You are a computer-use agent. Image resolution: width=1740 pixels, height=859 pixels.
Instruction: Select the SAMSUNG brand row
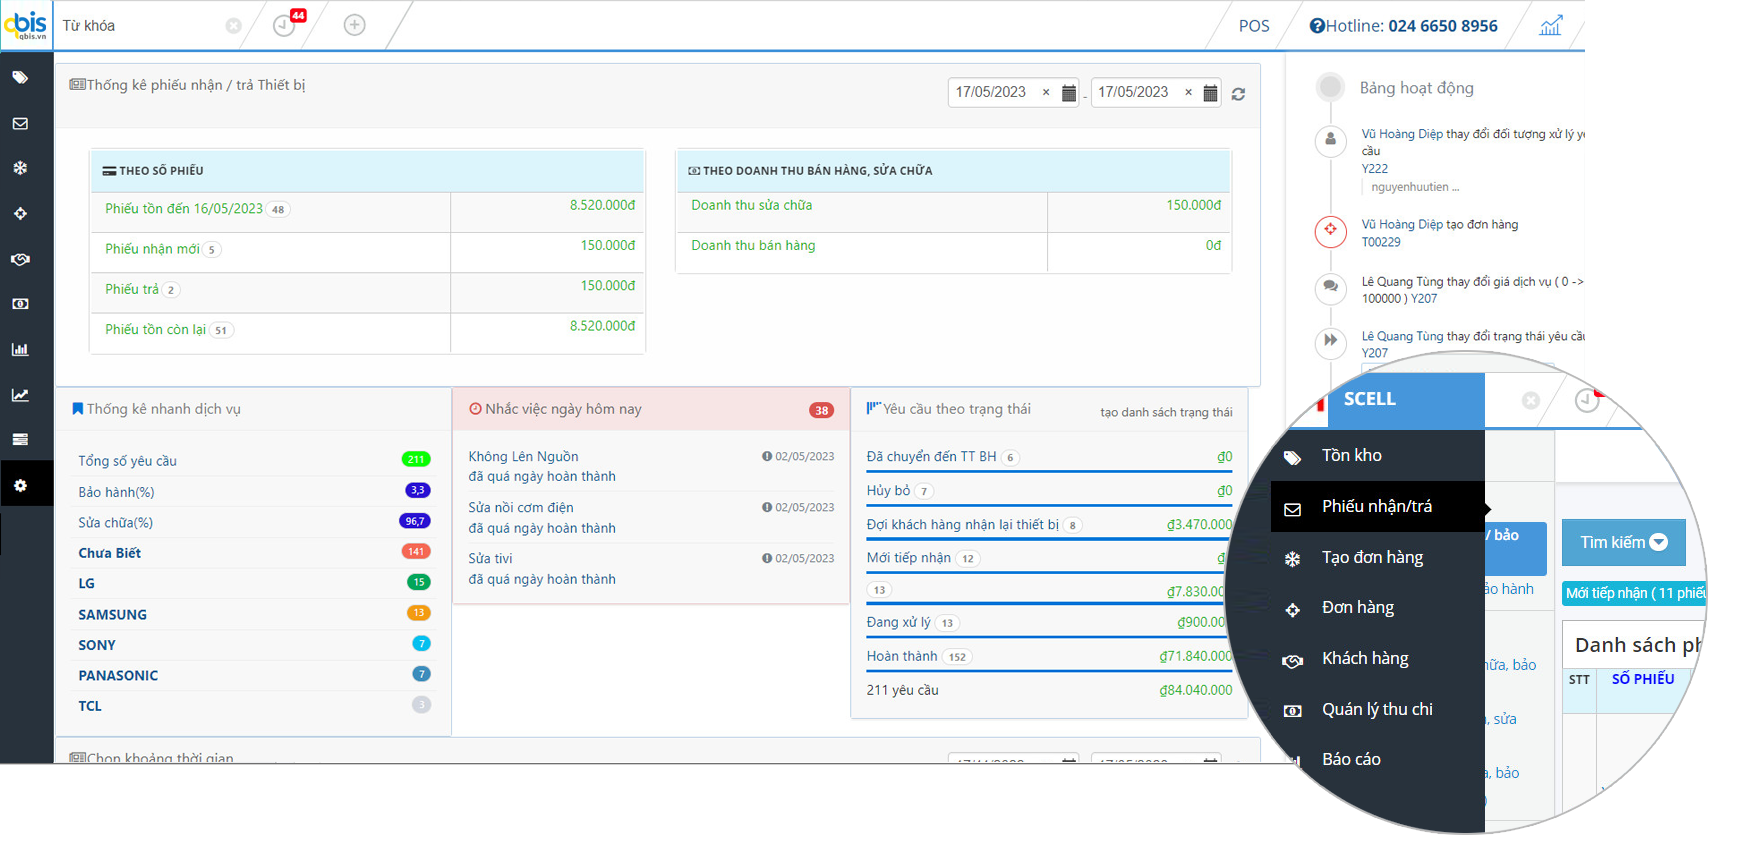click(254, 614)
